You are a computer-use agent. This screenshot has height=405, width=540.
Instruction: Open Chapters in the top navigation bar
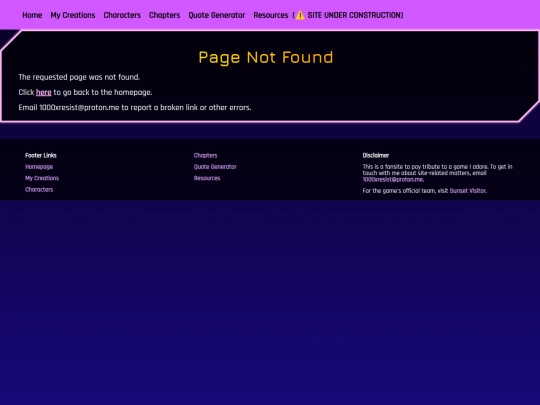(x=164, y=15)
